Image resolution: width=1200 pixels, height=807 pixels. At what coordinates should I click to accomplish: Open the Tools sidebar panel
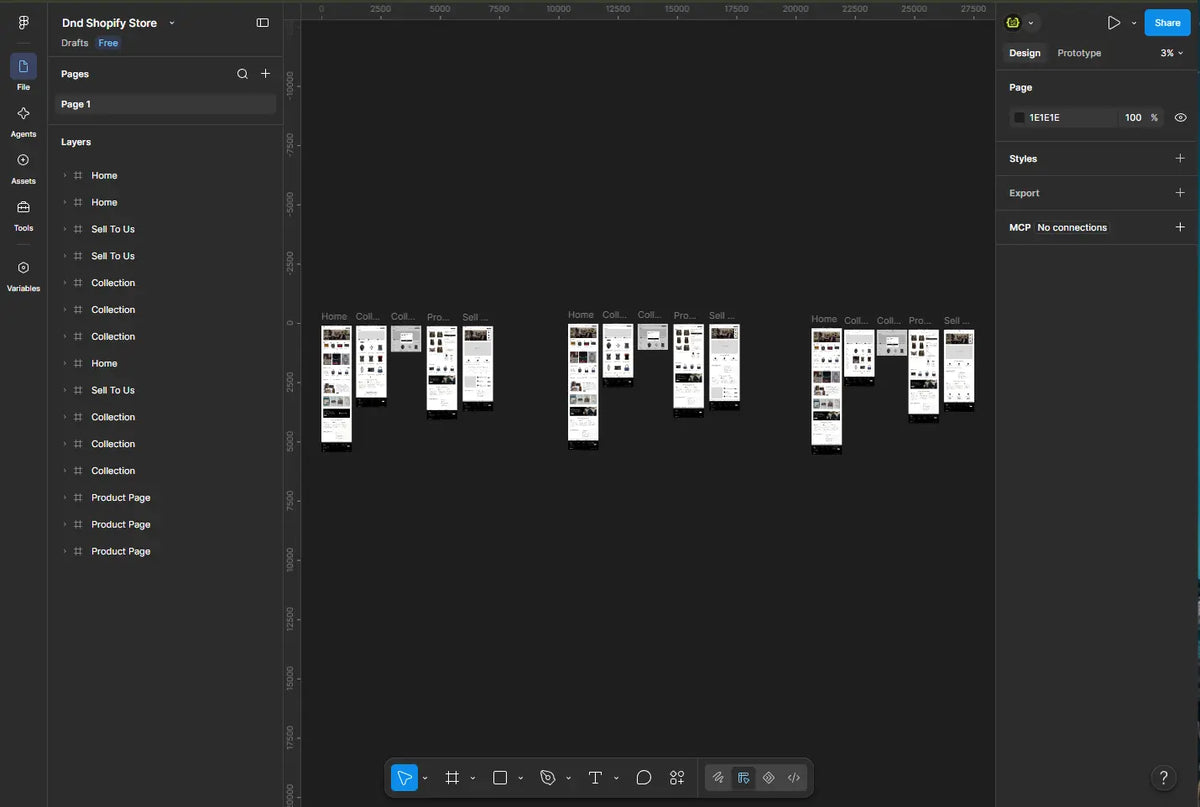coord(23,214)
